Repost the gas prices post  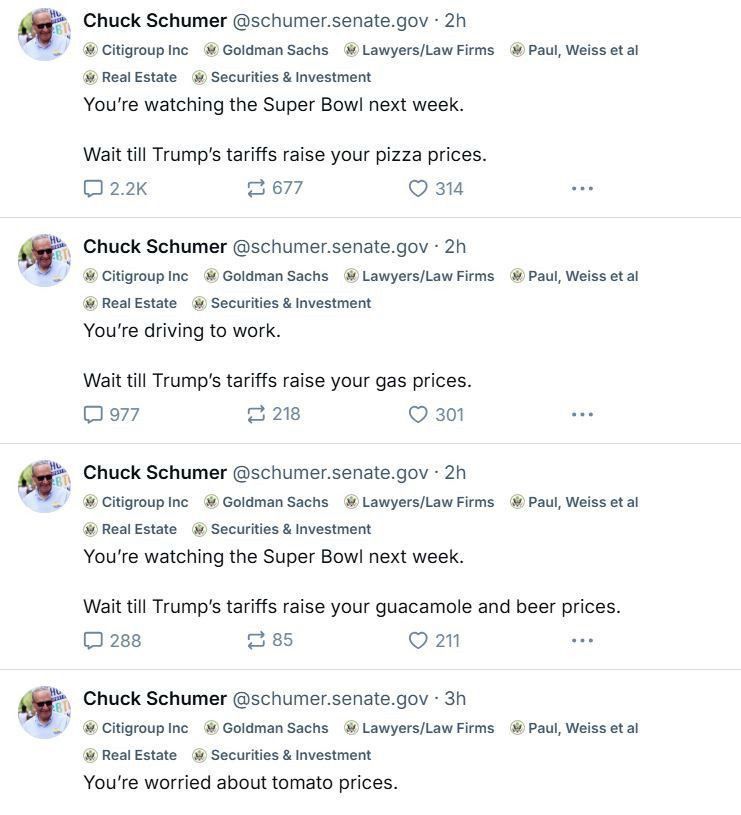(x=256, y=414)
